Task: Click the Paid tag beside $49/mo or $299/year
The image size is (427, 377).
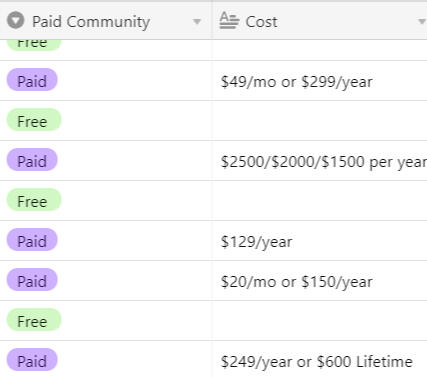Action: click(x=32, y=80)
